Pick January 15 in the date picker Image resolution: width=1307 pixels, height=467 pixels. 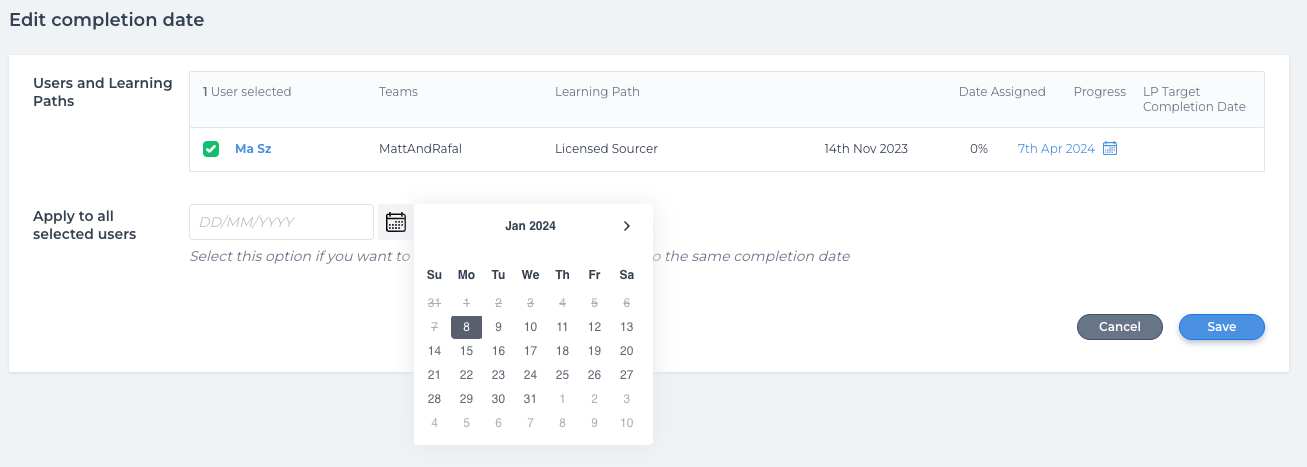(x=466, y=351)
